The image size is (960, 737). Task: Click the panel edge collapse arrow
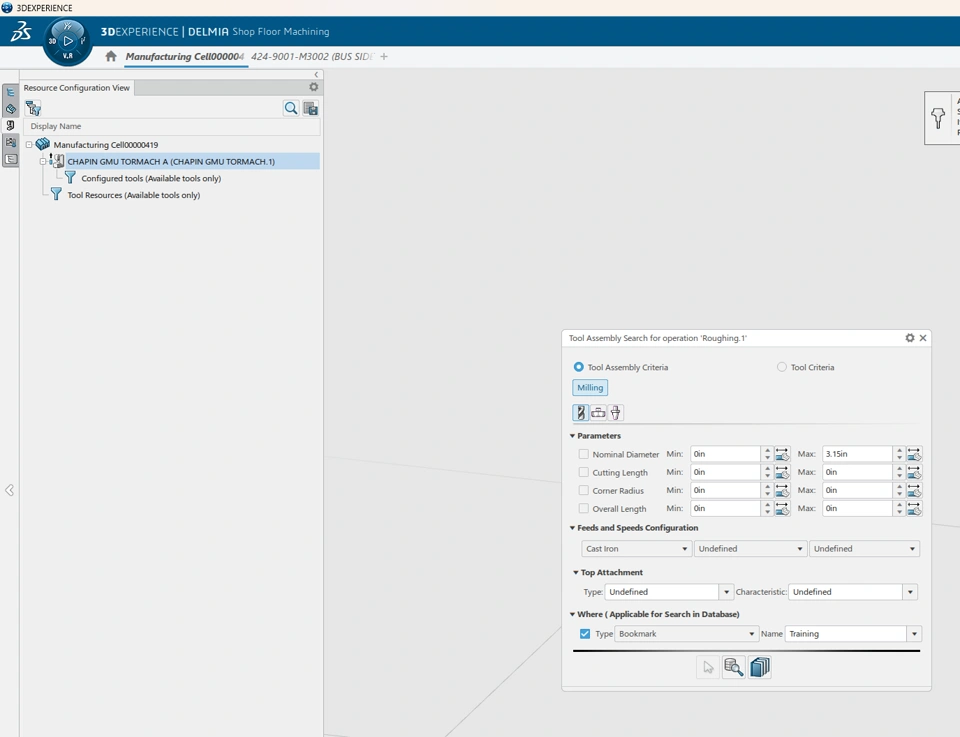9,490
